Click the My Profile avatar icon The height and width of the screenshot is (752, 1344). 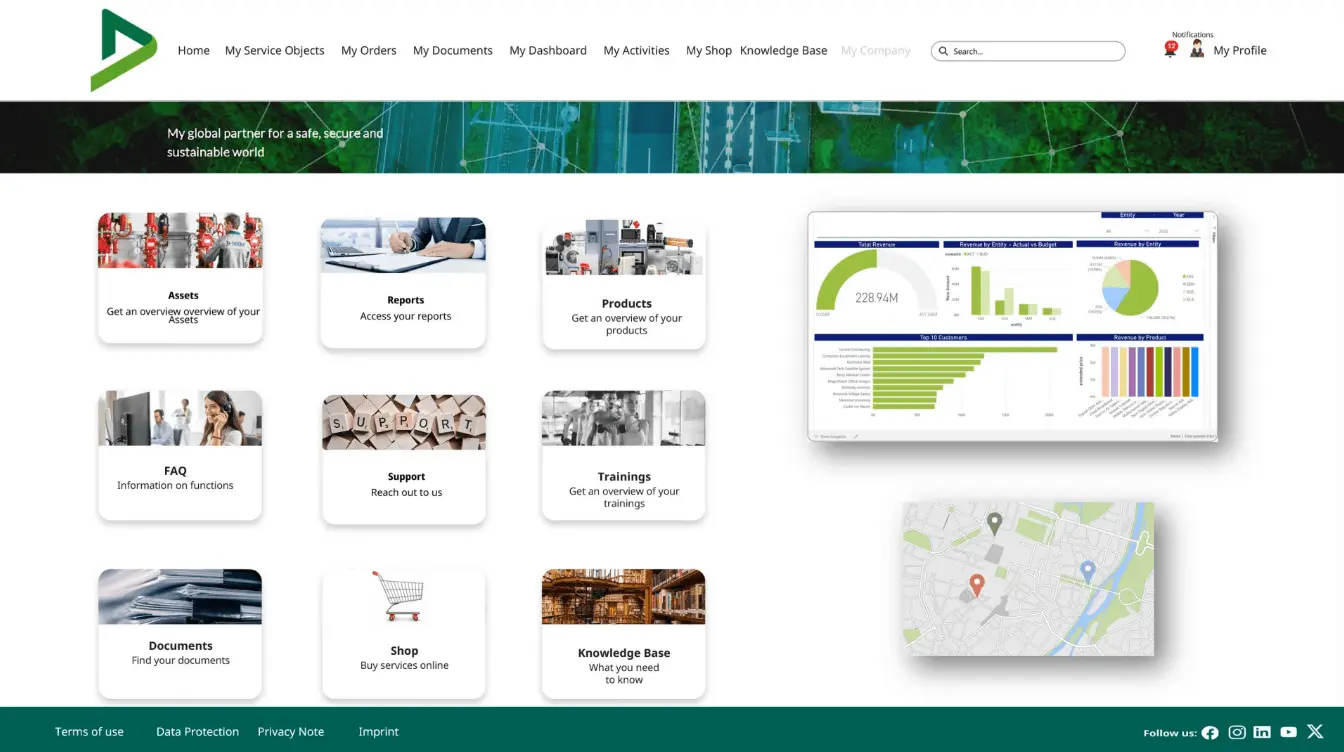click(1197, 47)
